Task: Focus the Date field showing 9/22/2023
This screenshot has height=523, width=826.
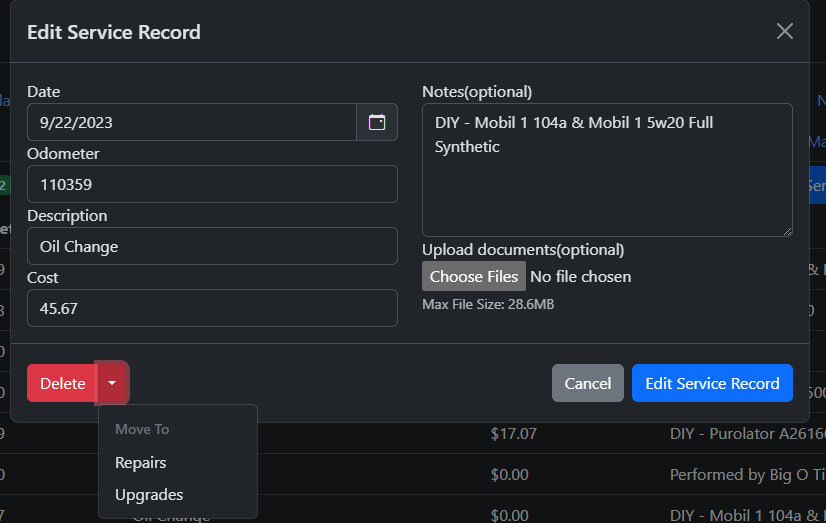Action: [191, 122]
